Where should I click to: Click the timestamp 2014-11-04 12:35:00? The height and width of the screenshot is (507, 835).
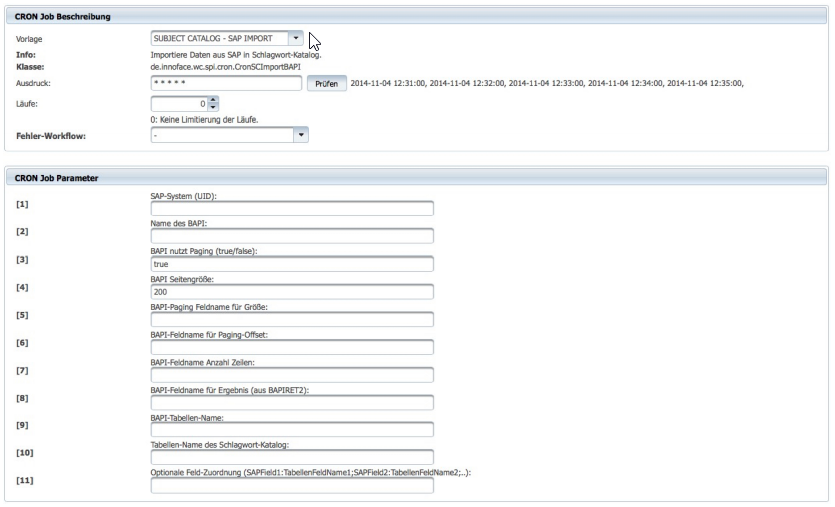tap(705, 84)
